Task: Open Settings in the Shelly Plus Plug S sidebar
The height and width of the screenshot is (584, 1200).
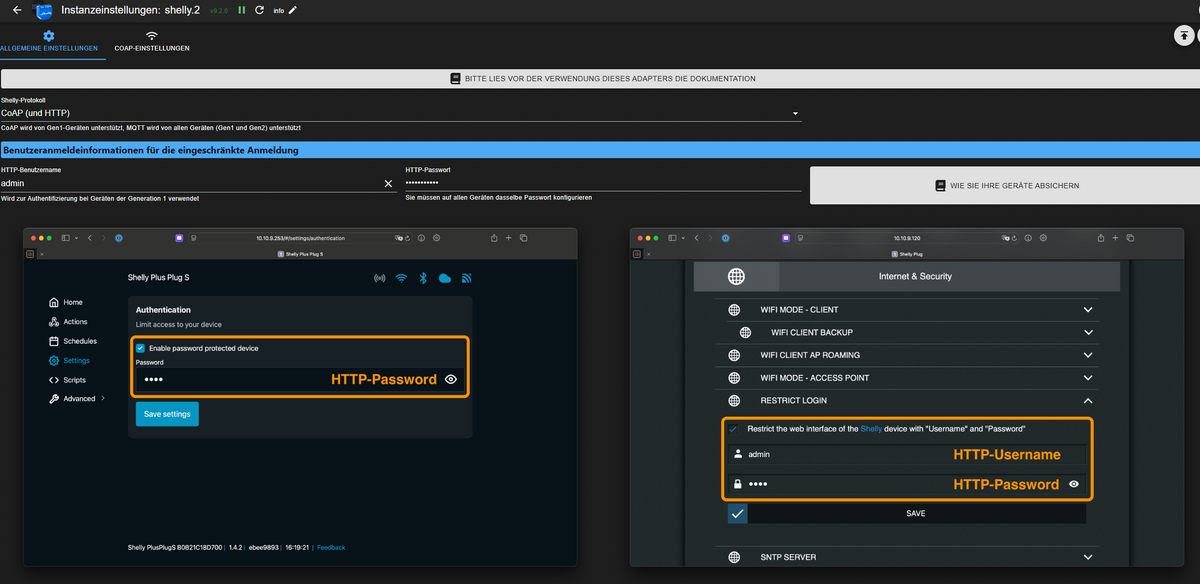Action: point(69,361)
